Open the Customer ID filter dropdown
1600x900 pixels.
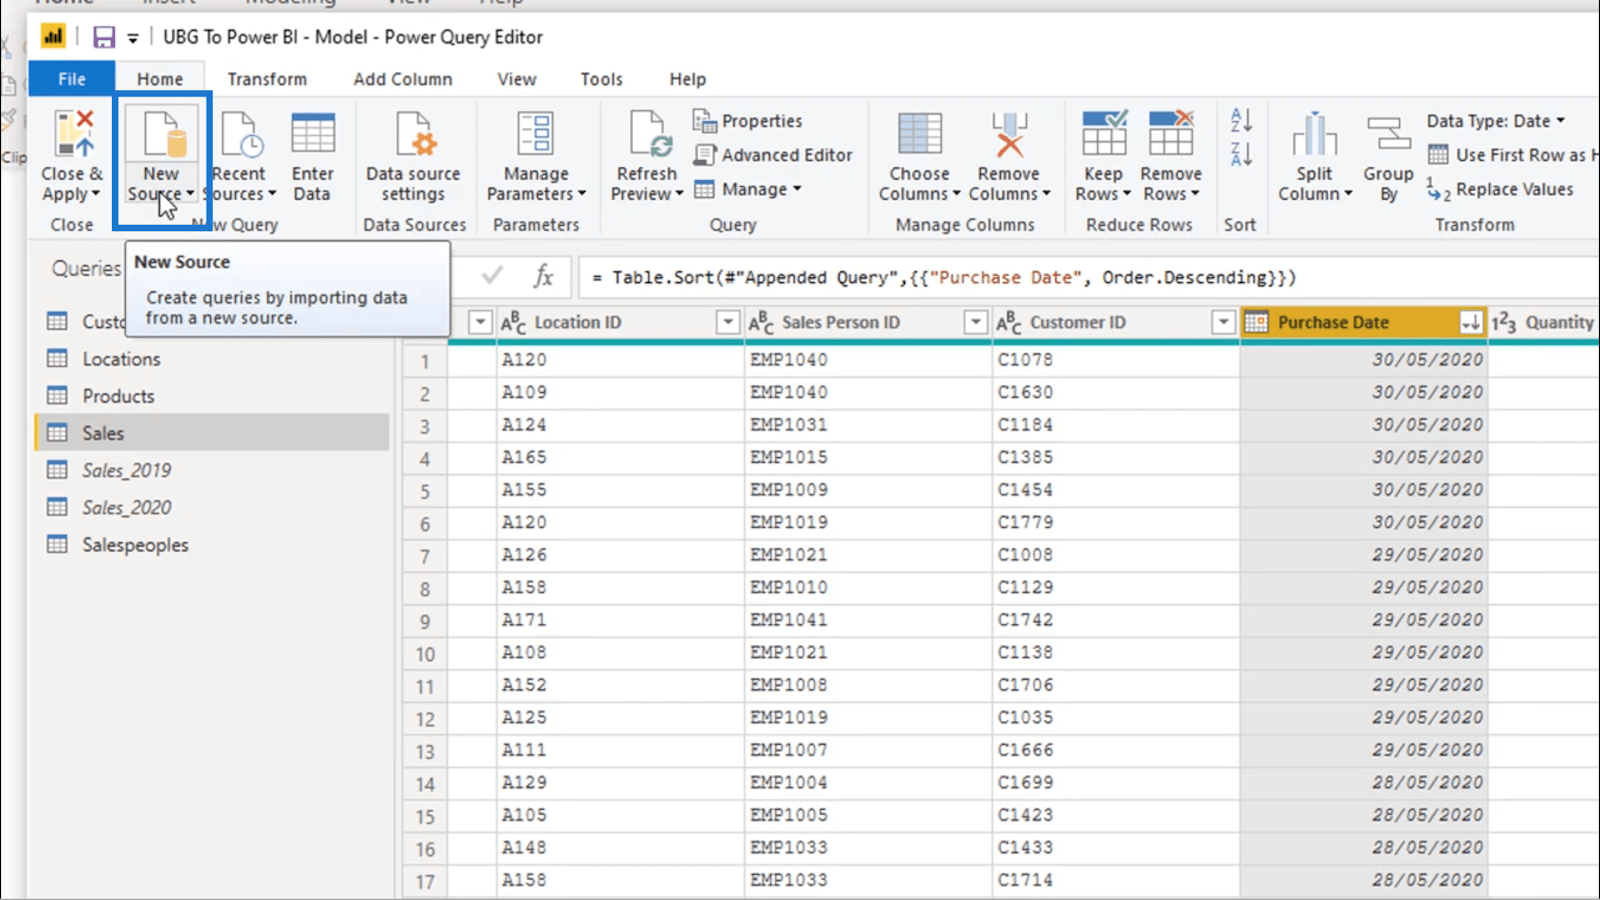tap(1223, 322)
